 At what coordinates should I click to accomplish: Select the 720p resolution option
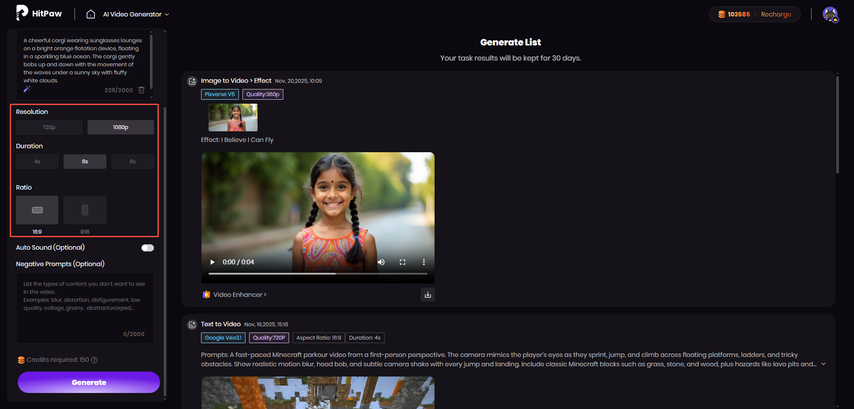pyautogui.click(x=49, y=128)
